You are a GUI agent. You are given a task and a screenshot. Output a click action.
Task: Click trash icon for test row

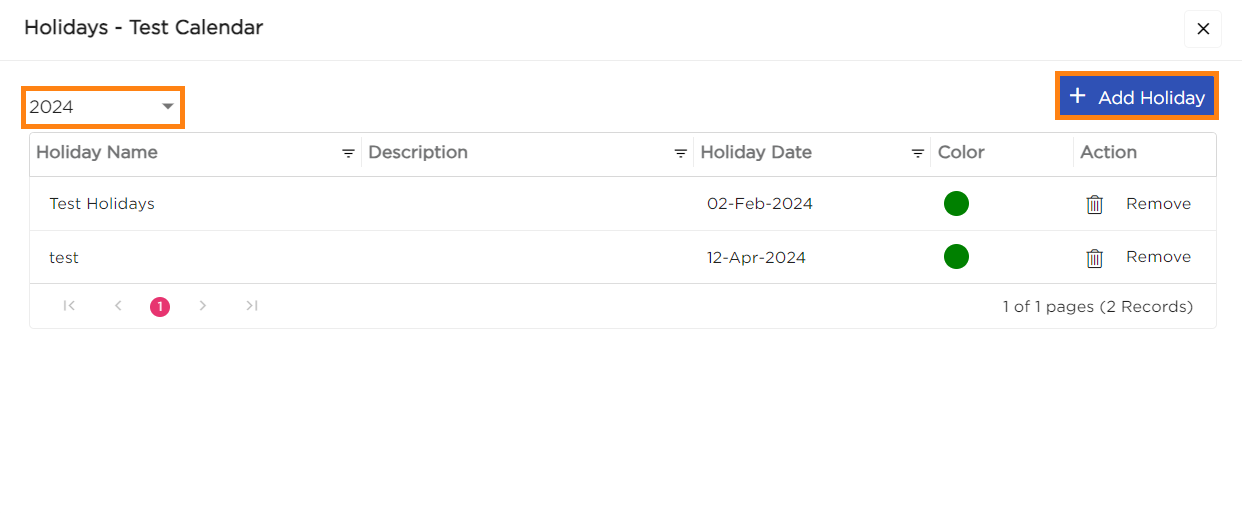pos(1095,258)
